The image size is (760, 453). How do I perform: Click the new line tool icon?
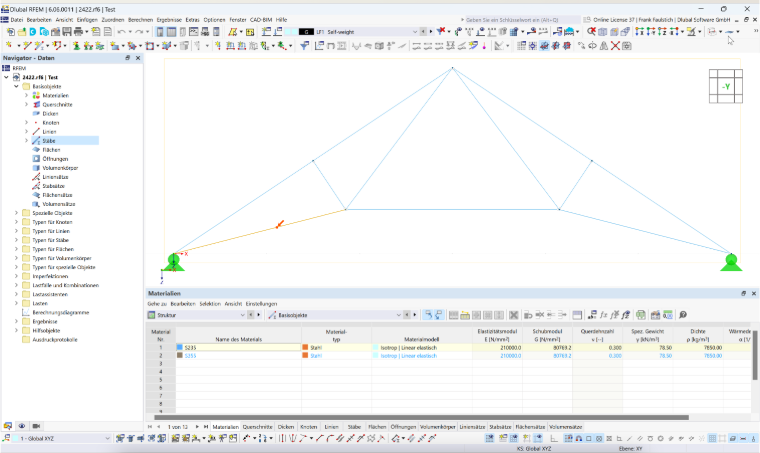27,46
